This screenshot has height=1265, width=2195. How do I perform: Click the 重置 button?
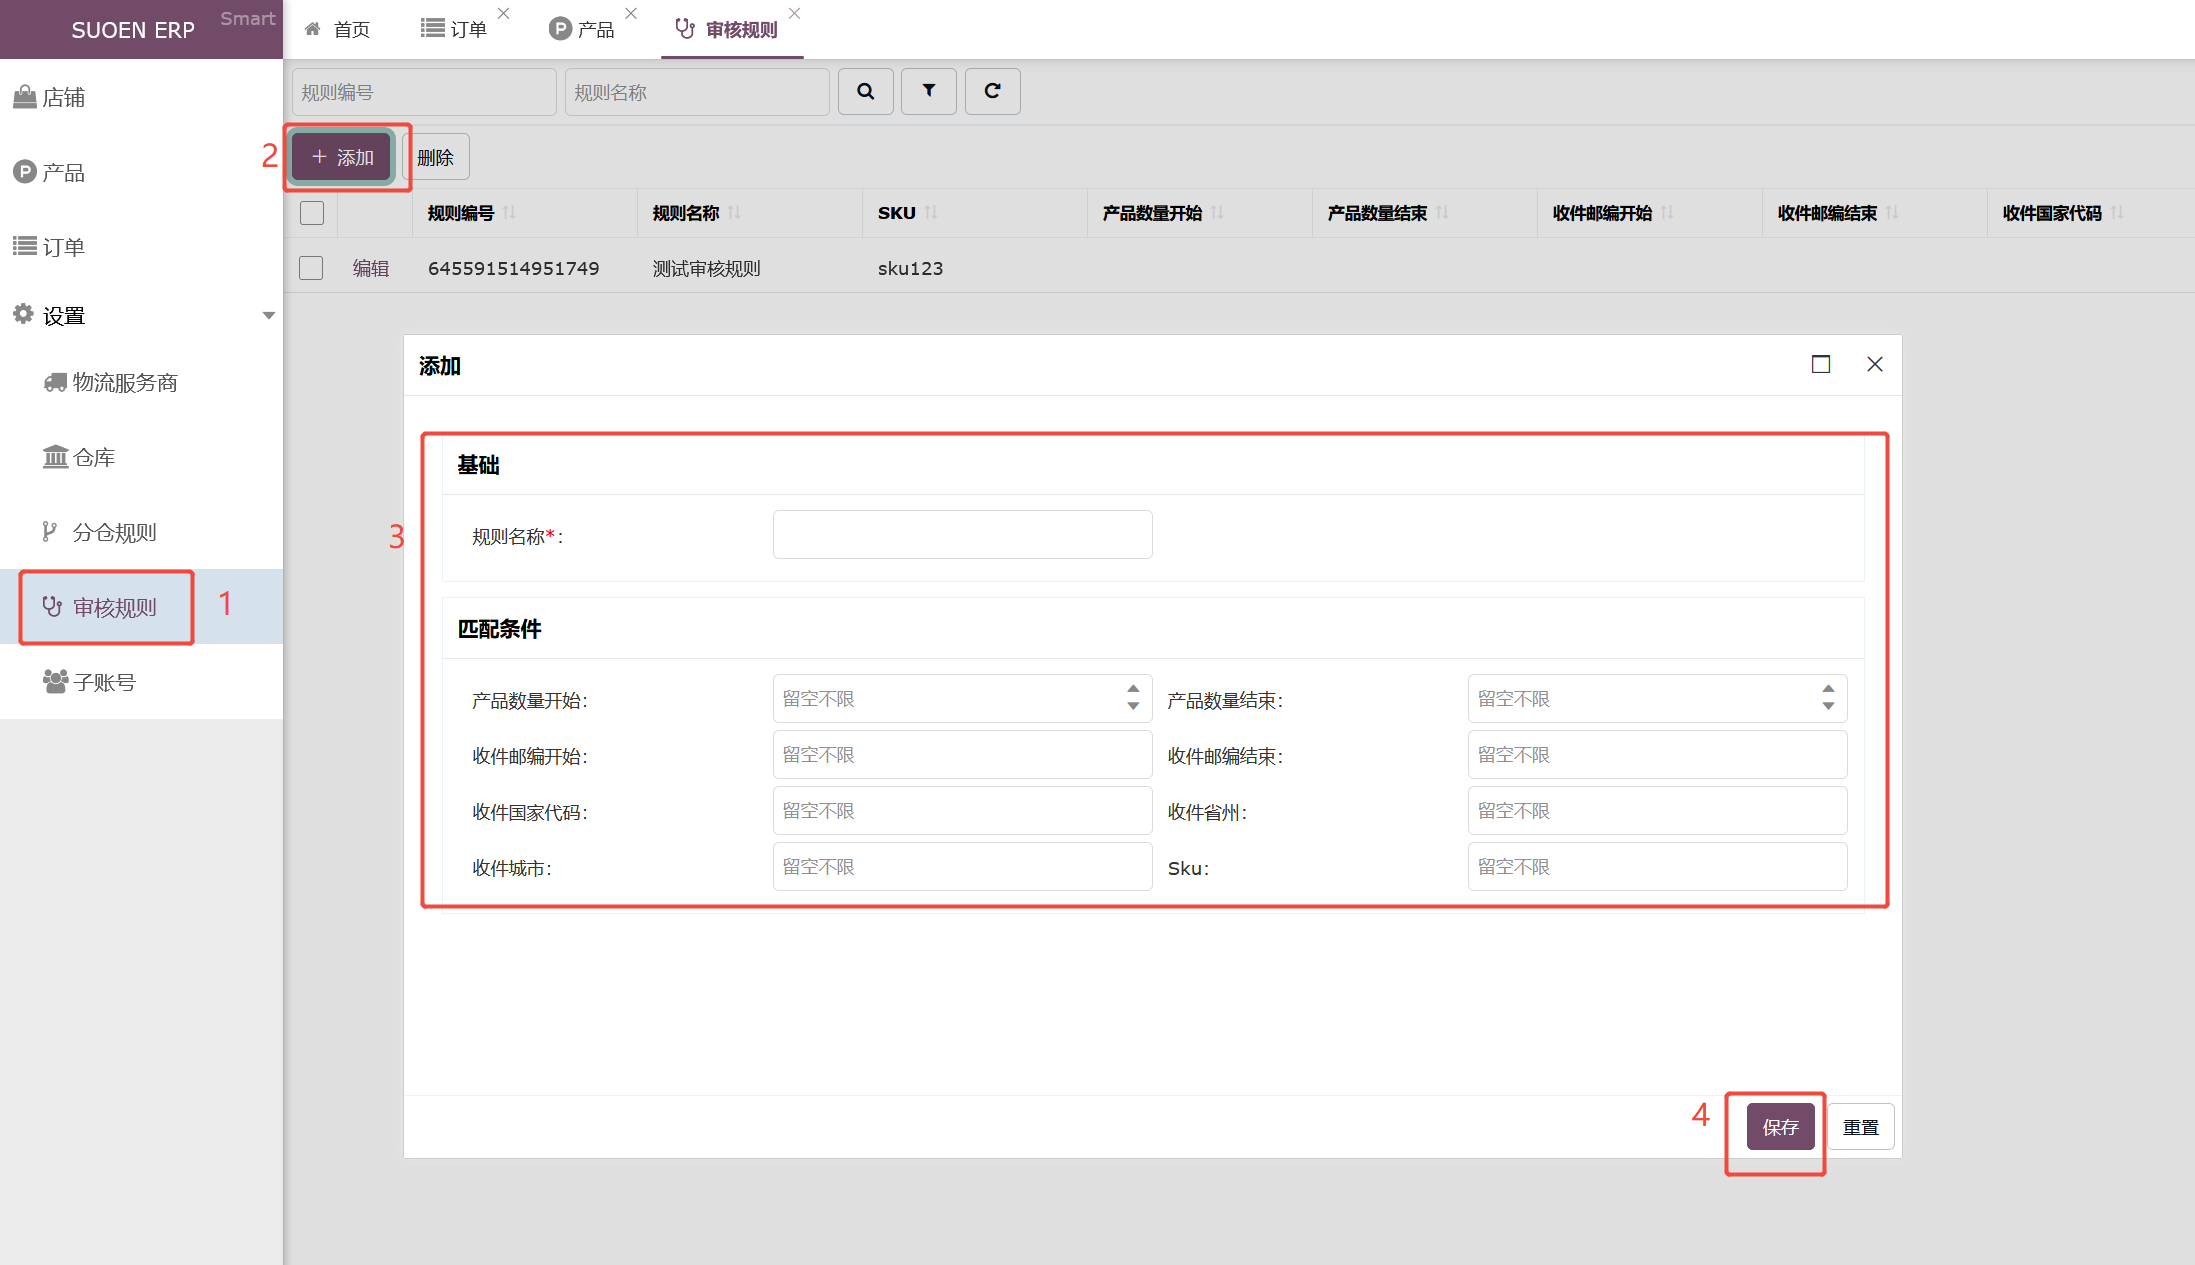pyautogui.click(x=1861, y=1127)
